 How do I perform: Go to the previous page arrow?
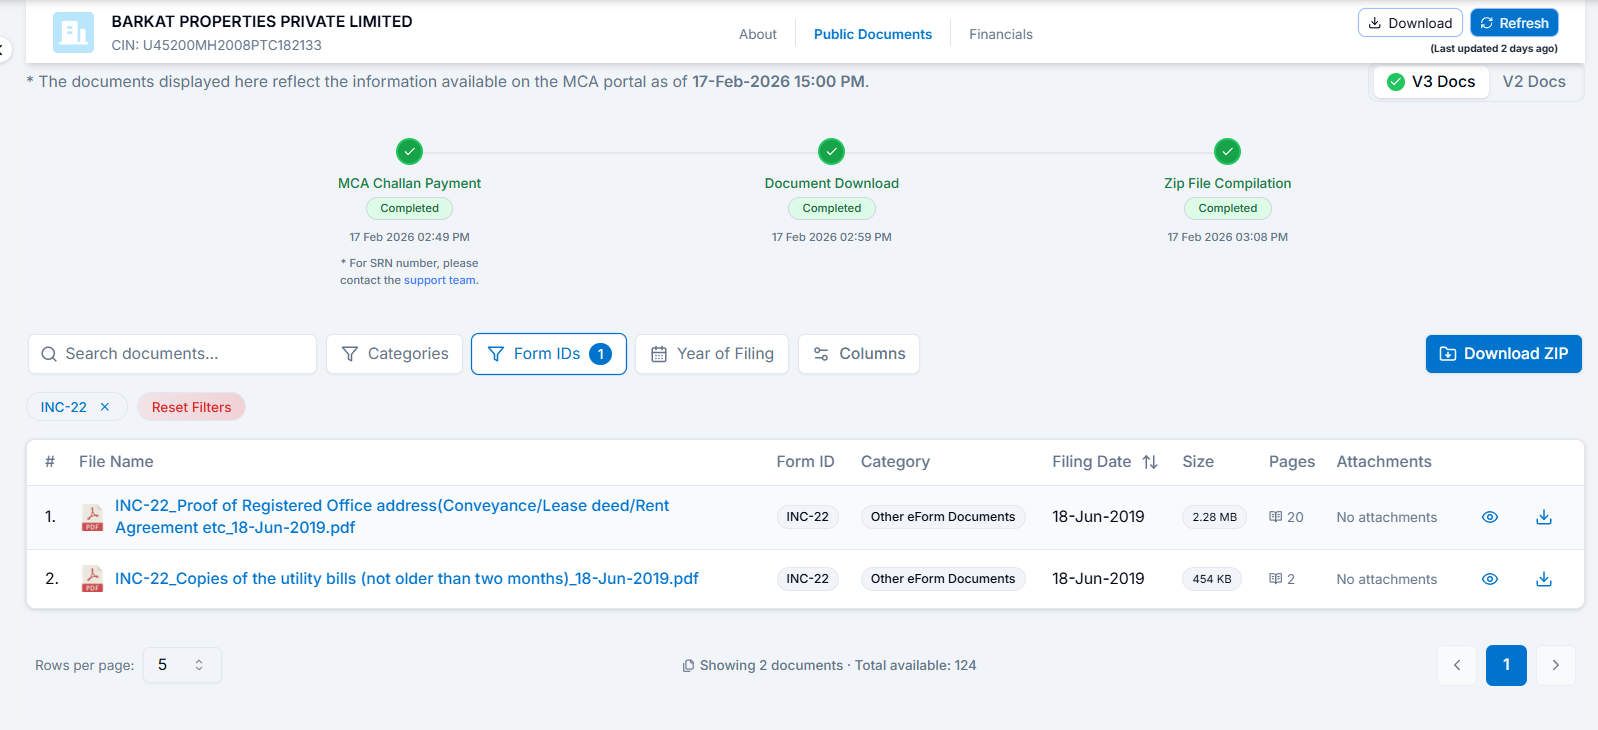tap(1457, 665)
